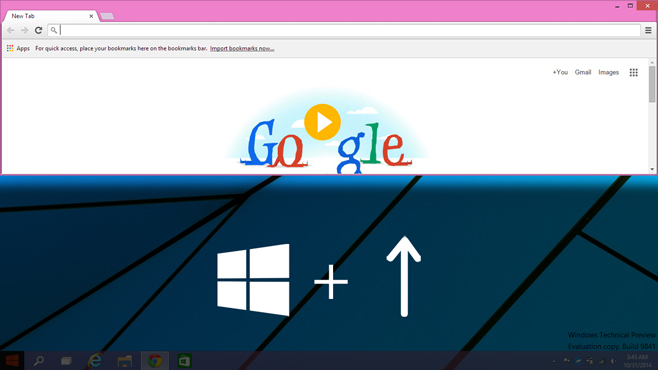Screen dimensions: 658x370
Task: Open the Apps shortcut in bookmarks bar
Action: tap(18, 49)
